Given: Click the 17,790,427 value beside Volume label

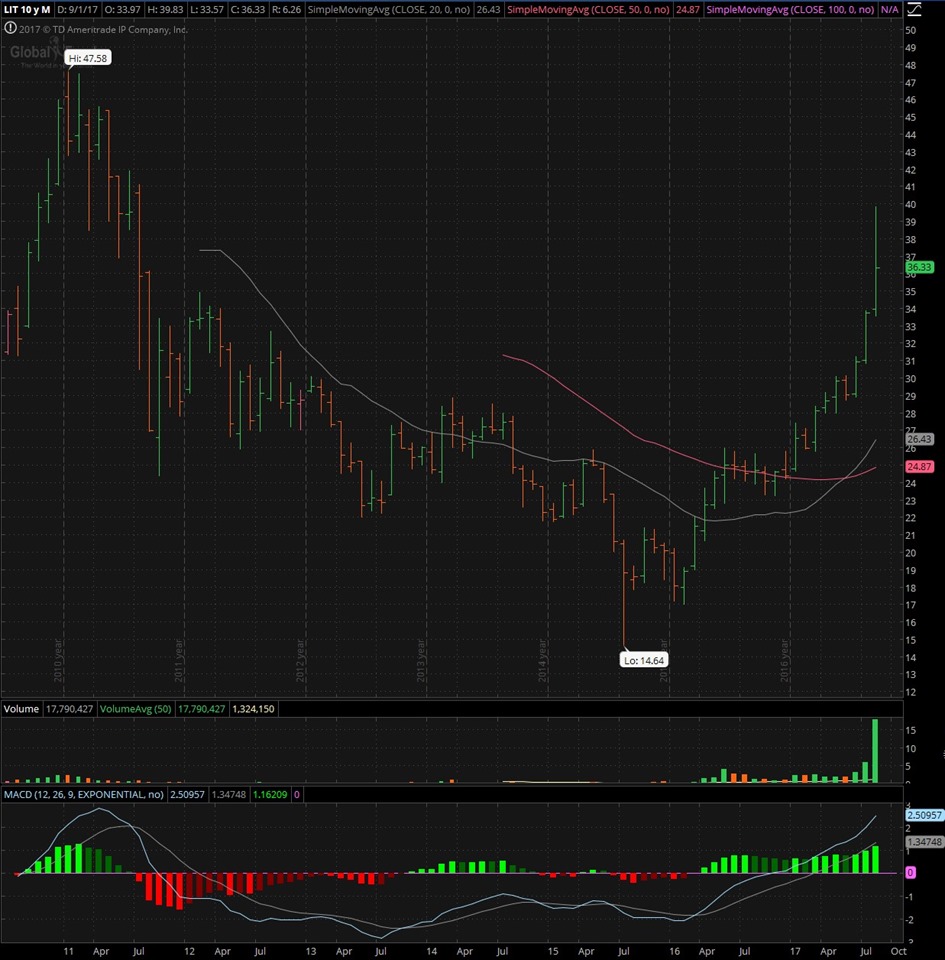Looking at the screenshot, I should point(69,708).
